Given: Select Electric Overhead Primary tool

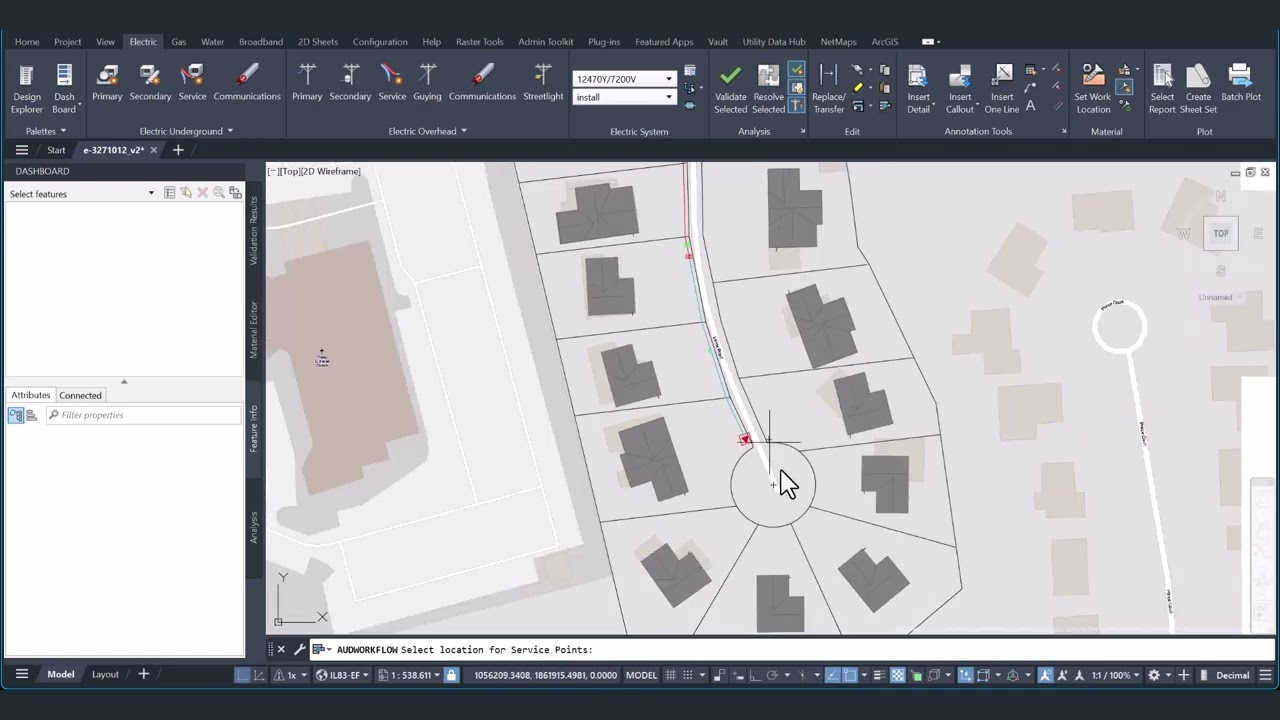Looking at the screenshot, I should point(307,83).
